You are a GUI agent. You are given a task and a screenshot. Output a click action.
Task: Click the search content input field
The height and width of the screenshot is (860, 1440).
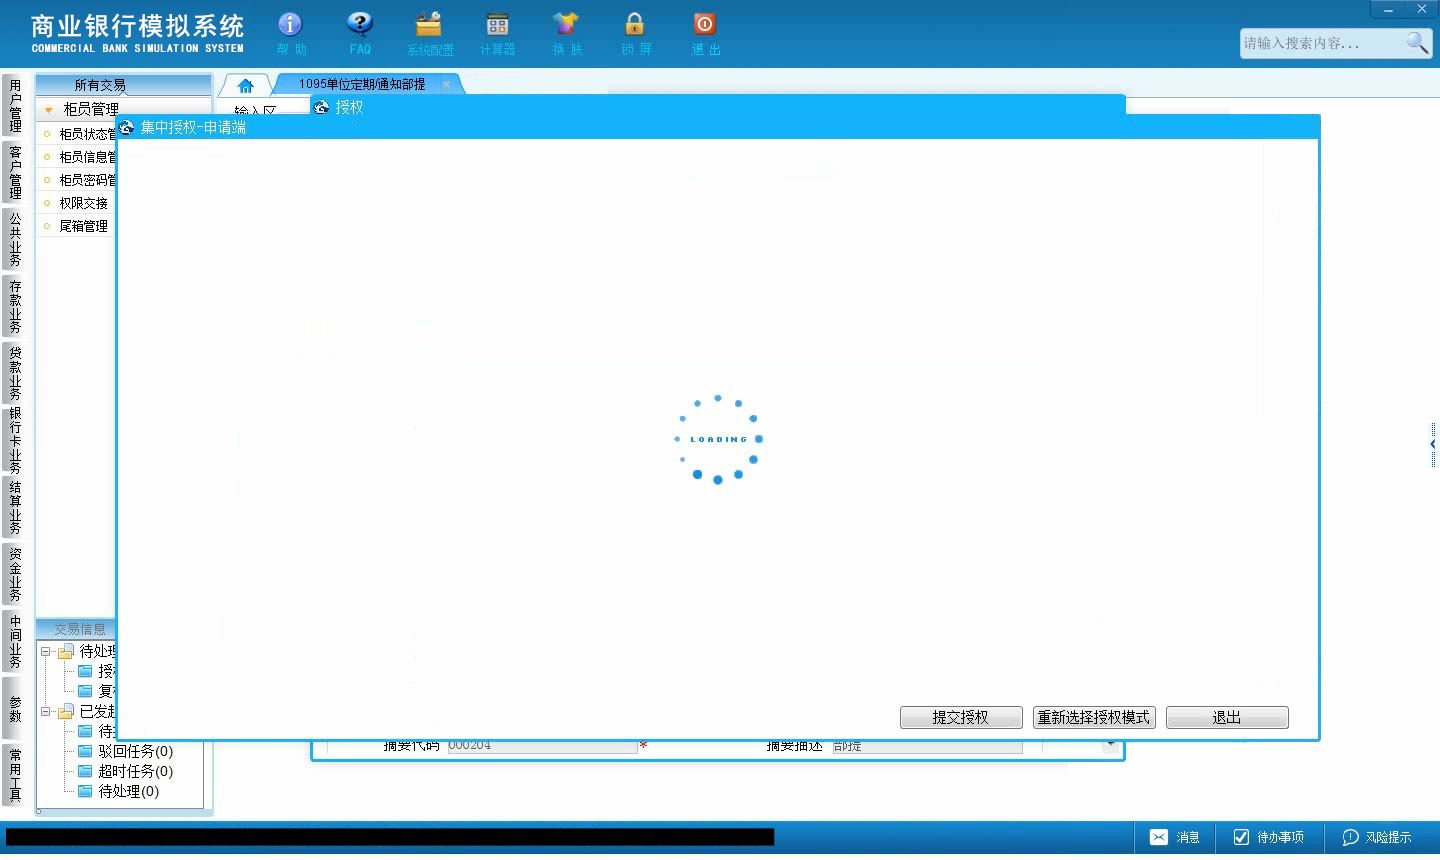click(x=1322, y=43)
